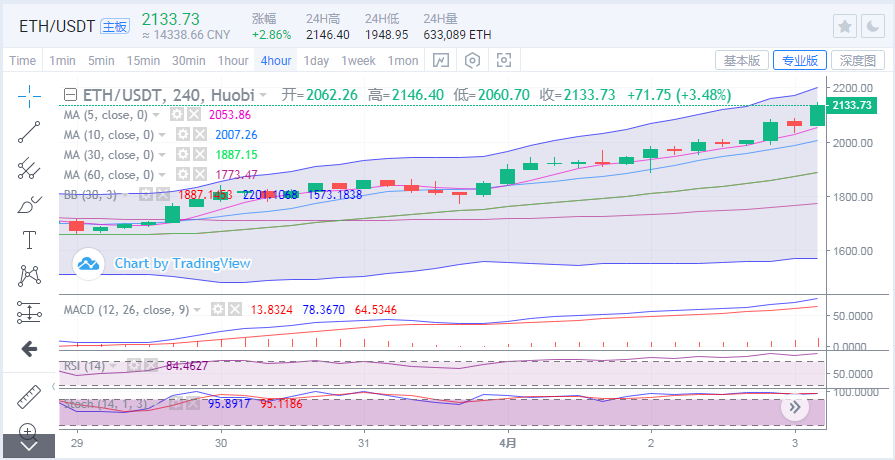Switch to the Time line view

tap(22, 60)
